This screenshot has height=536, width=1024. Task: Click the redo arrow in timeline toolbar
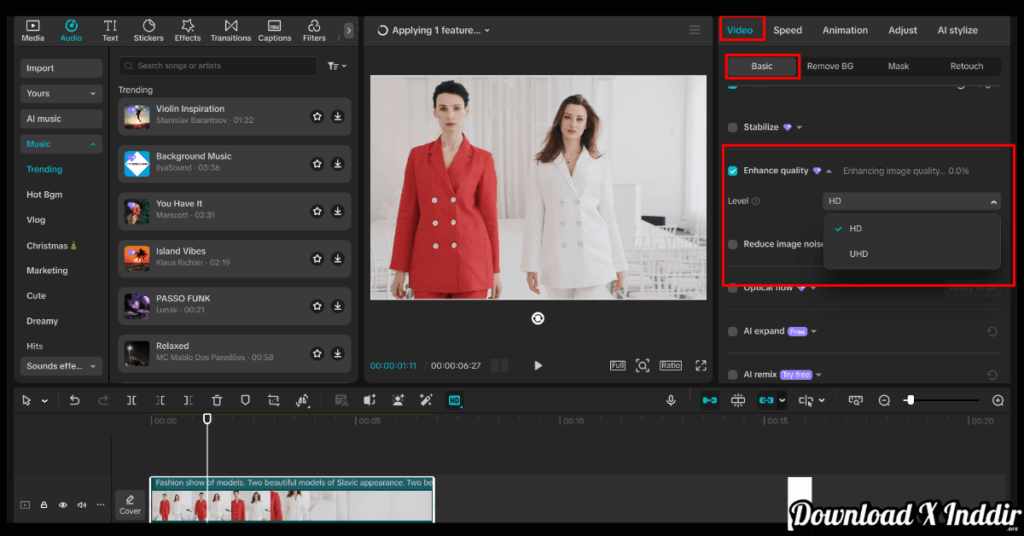coord(103,400)
